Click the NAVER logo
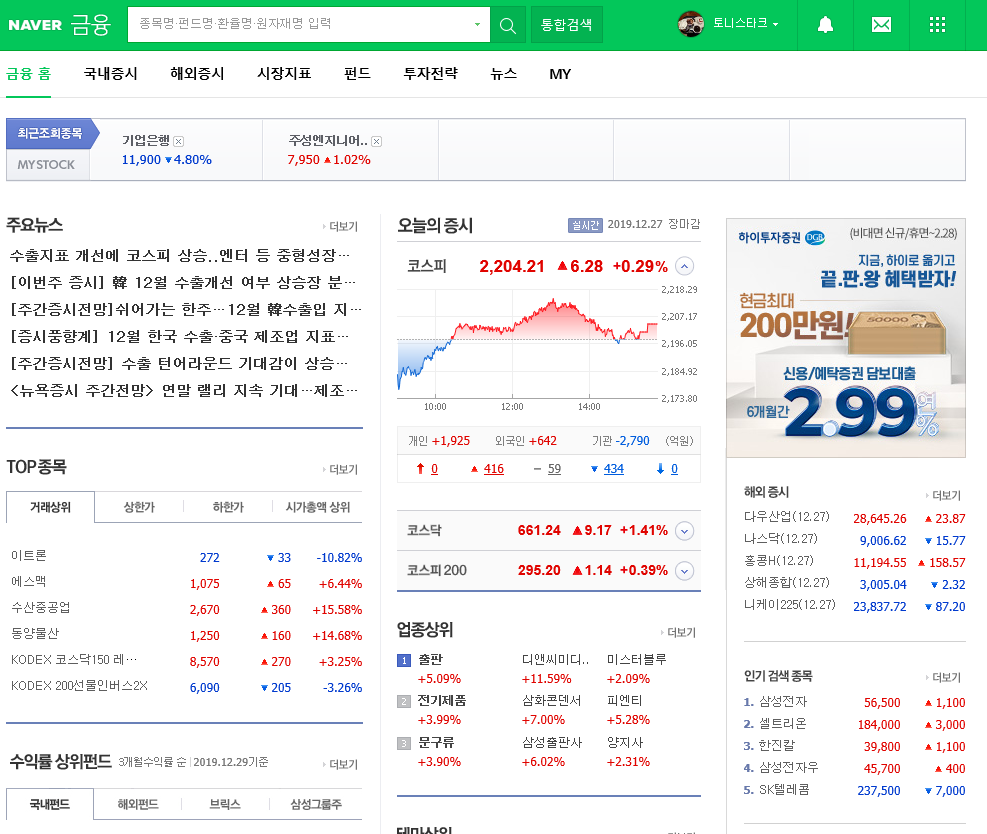The image size is (987, 834). point(35,25)
